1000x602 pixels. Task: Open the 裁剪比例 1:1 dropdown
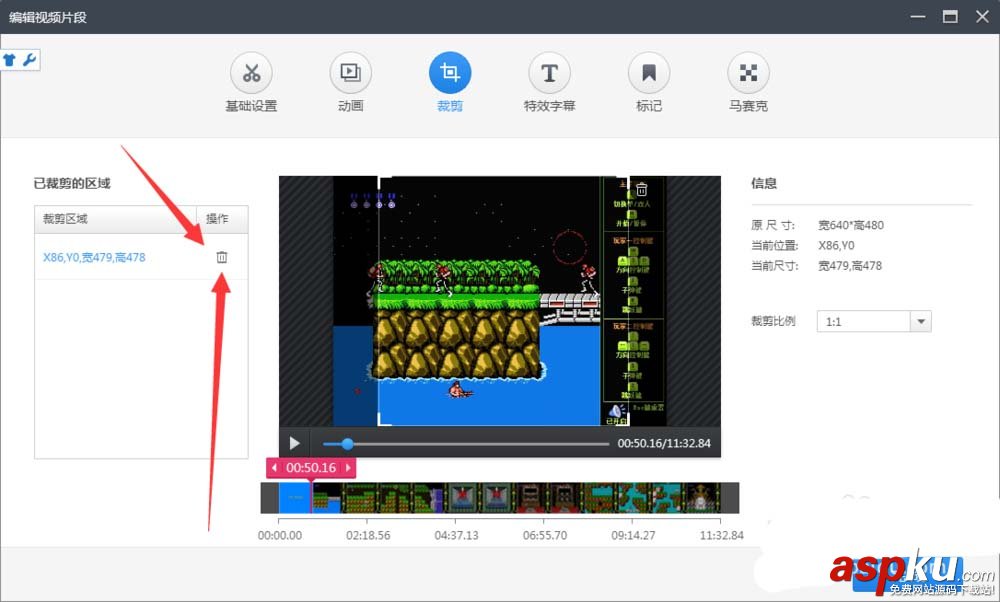[874, 321]
